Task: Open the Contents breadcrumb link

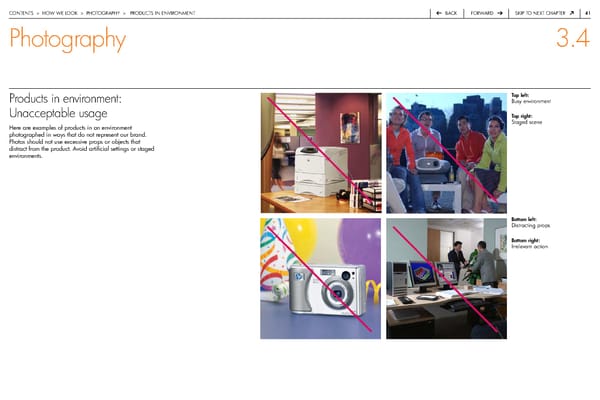Action: pyautogui.click(x=21, y=13)
